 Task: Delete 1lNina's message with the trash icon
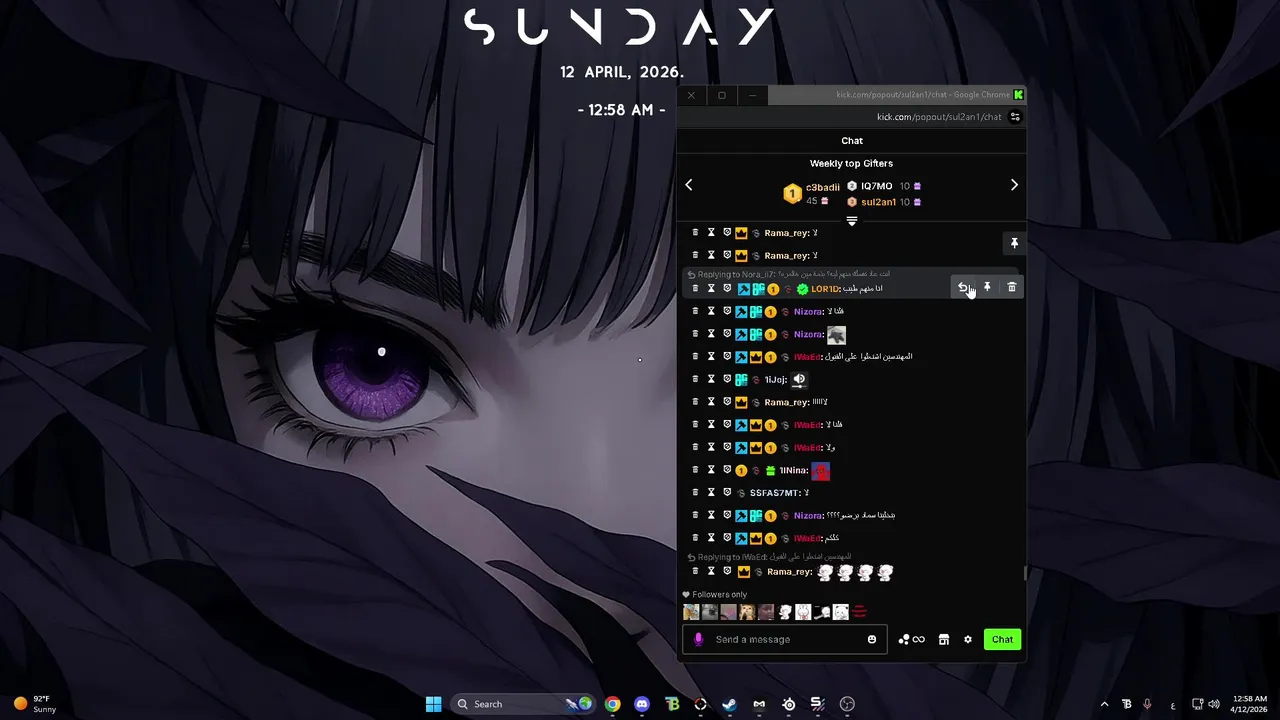(x=695, y=469)
